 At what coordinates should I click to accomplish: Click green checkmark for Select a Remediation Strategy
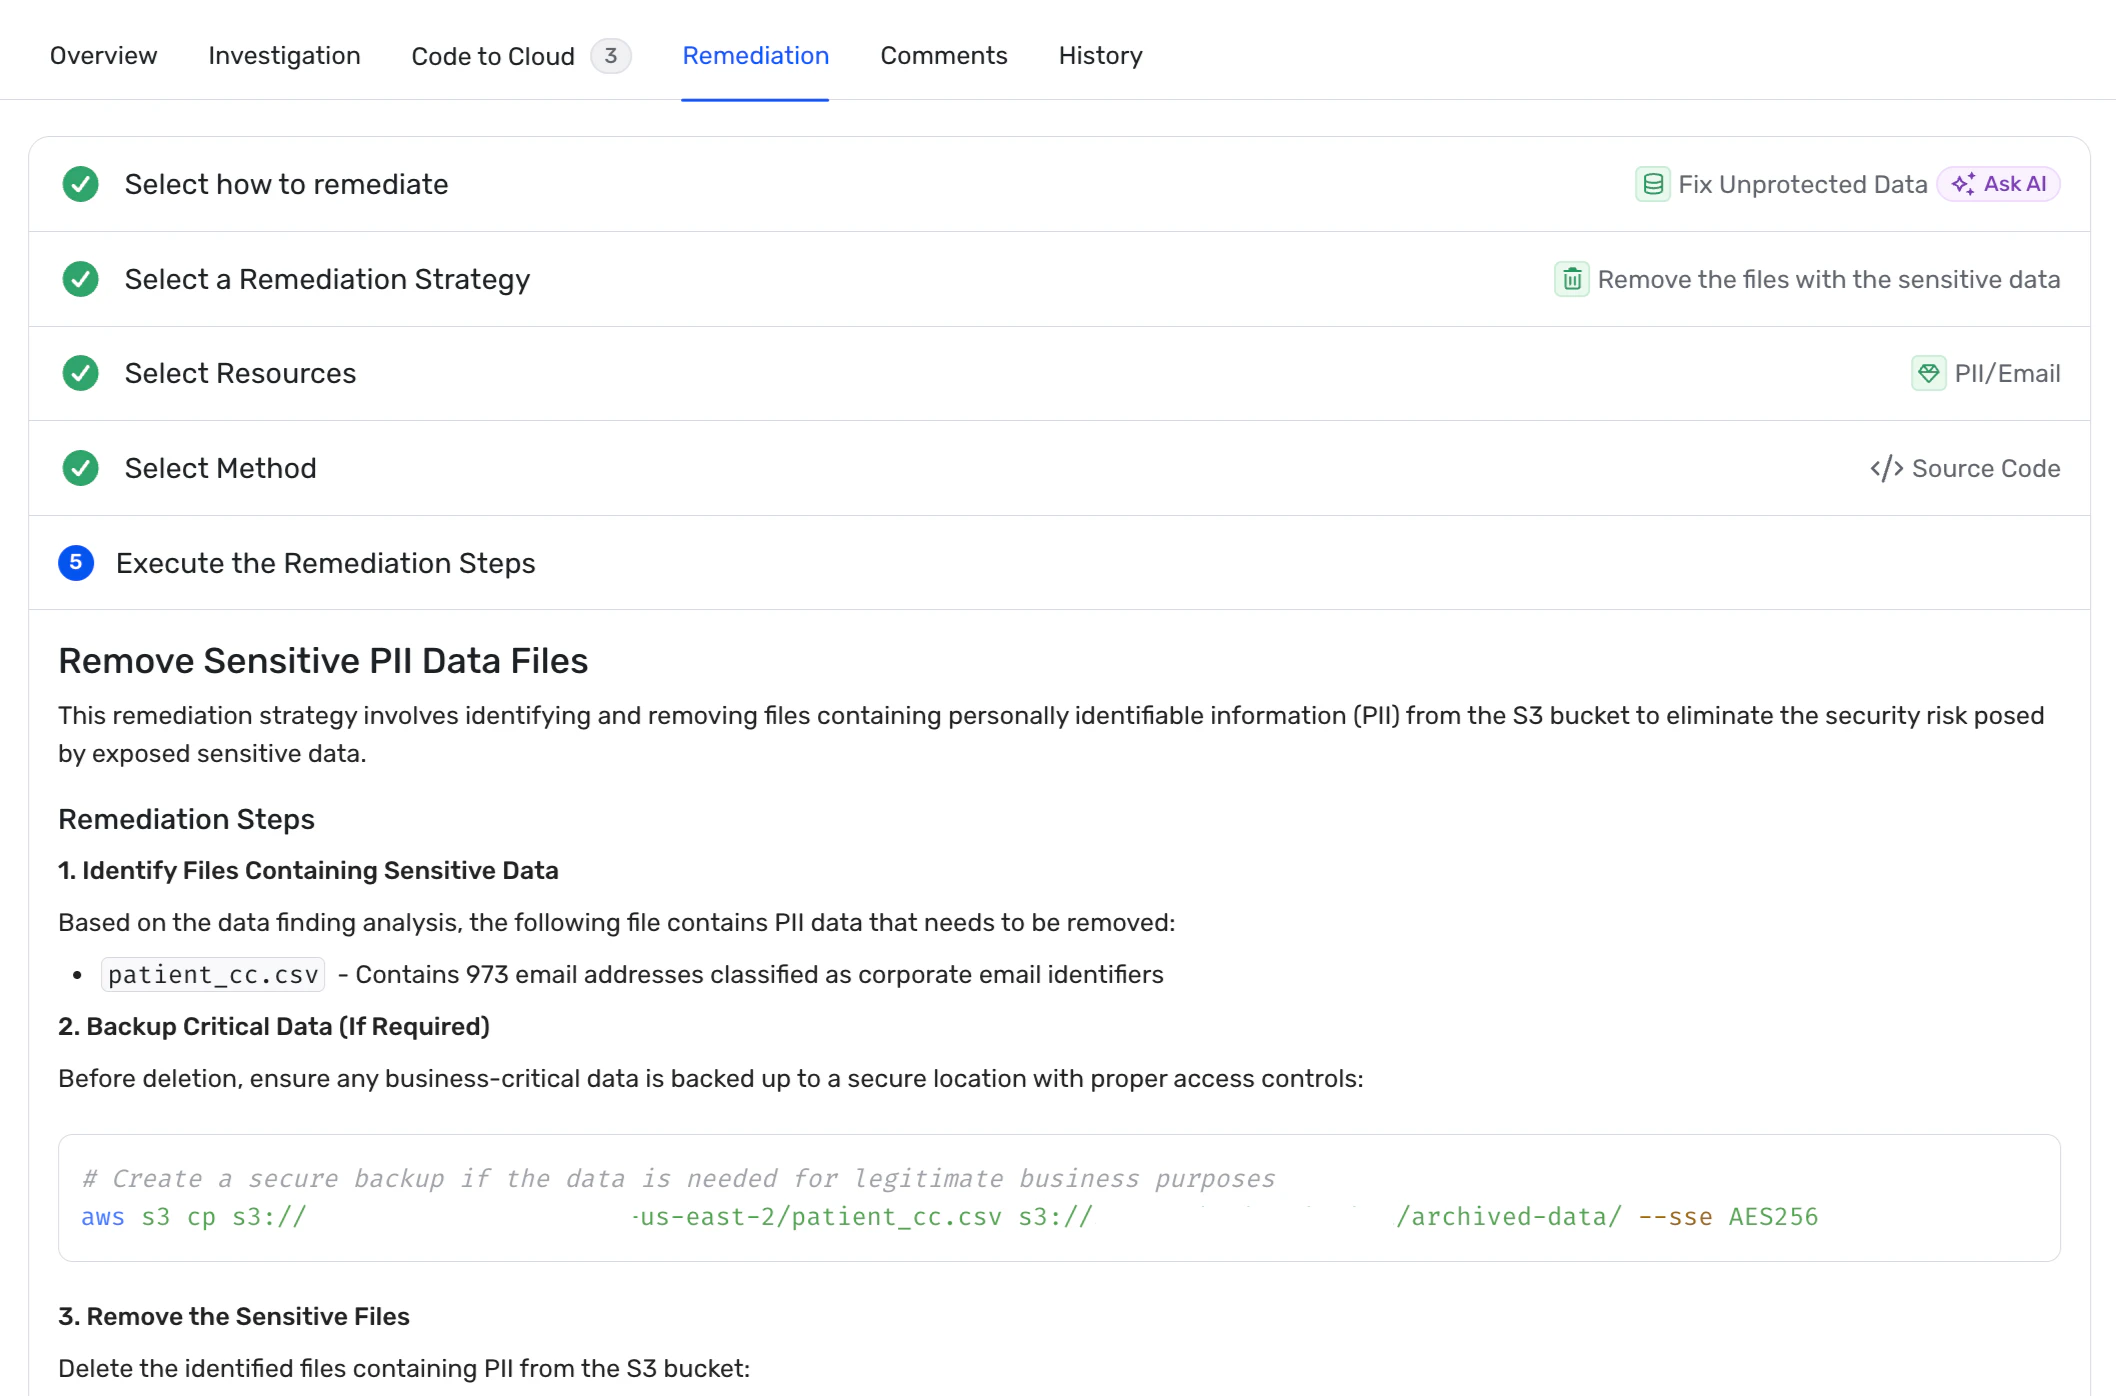point(80,279)
